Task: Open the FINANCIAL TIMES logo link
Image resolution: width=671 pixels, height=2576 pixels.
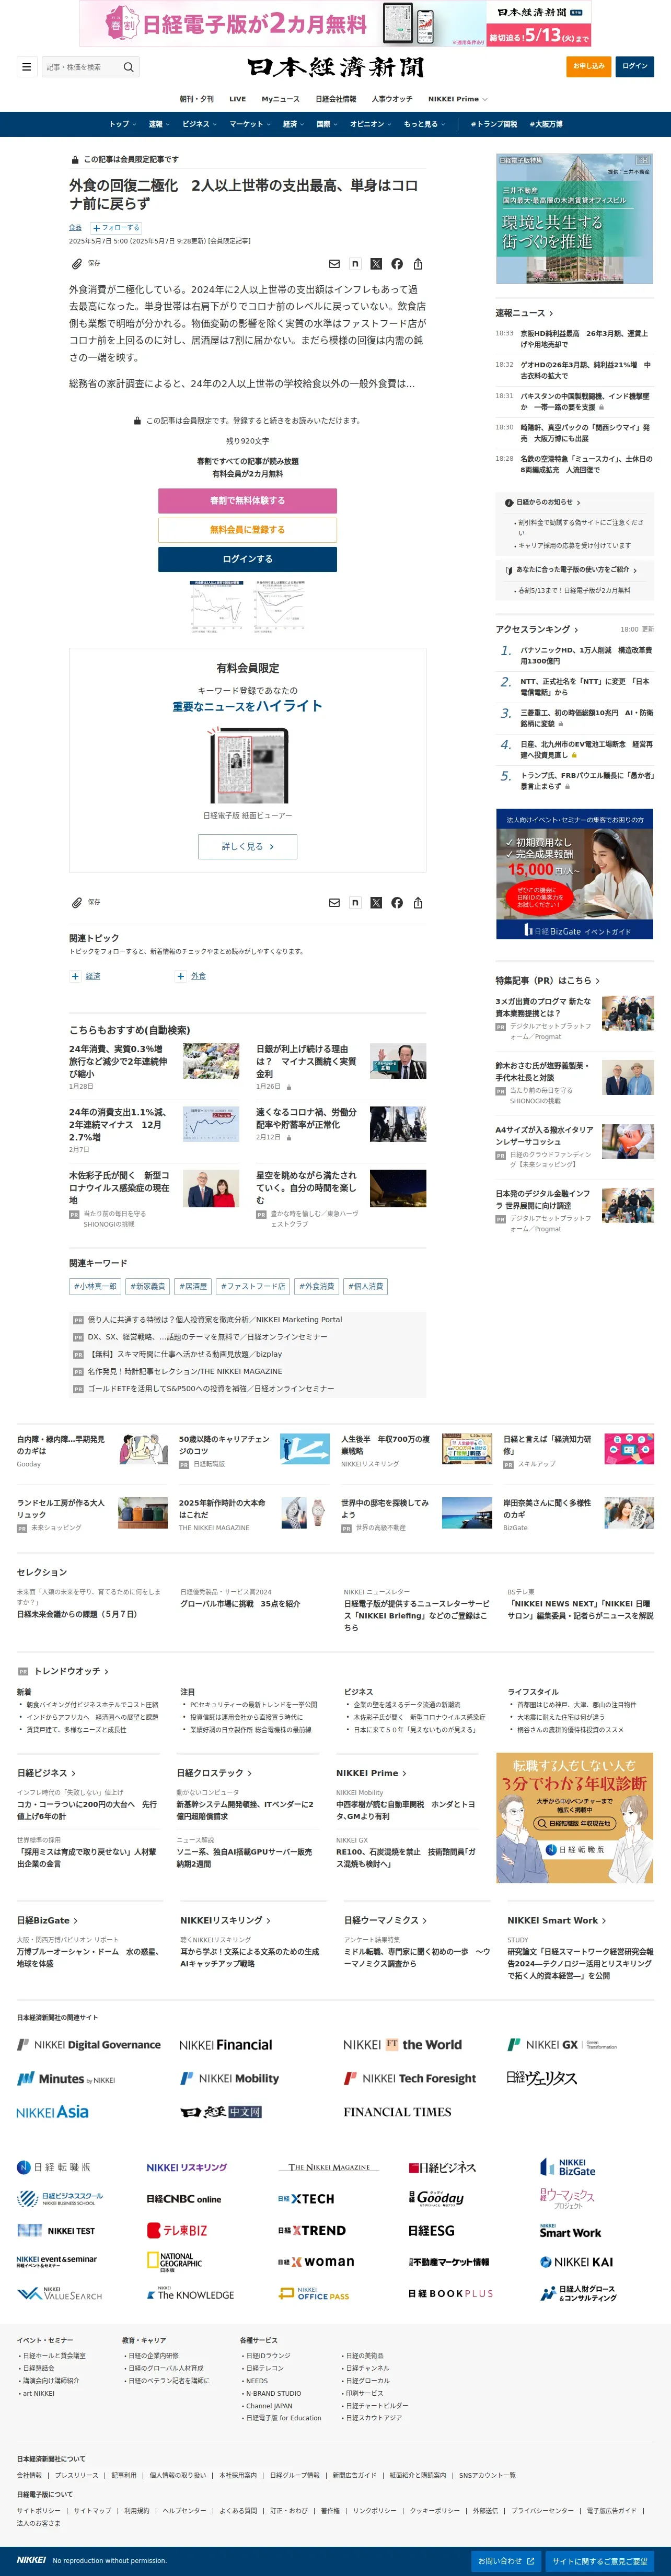Action: (x=397, y=2112)
